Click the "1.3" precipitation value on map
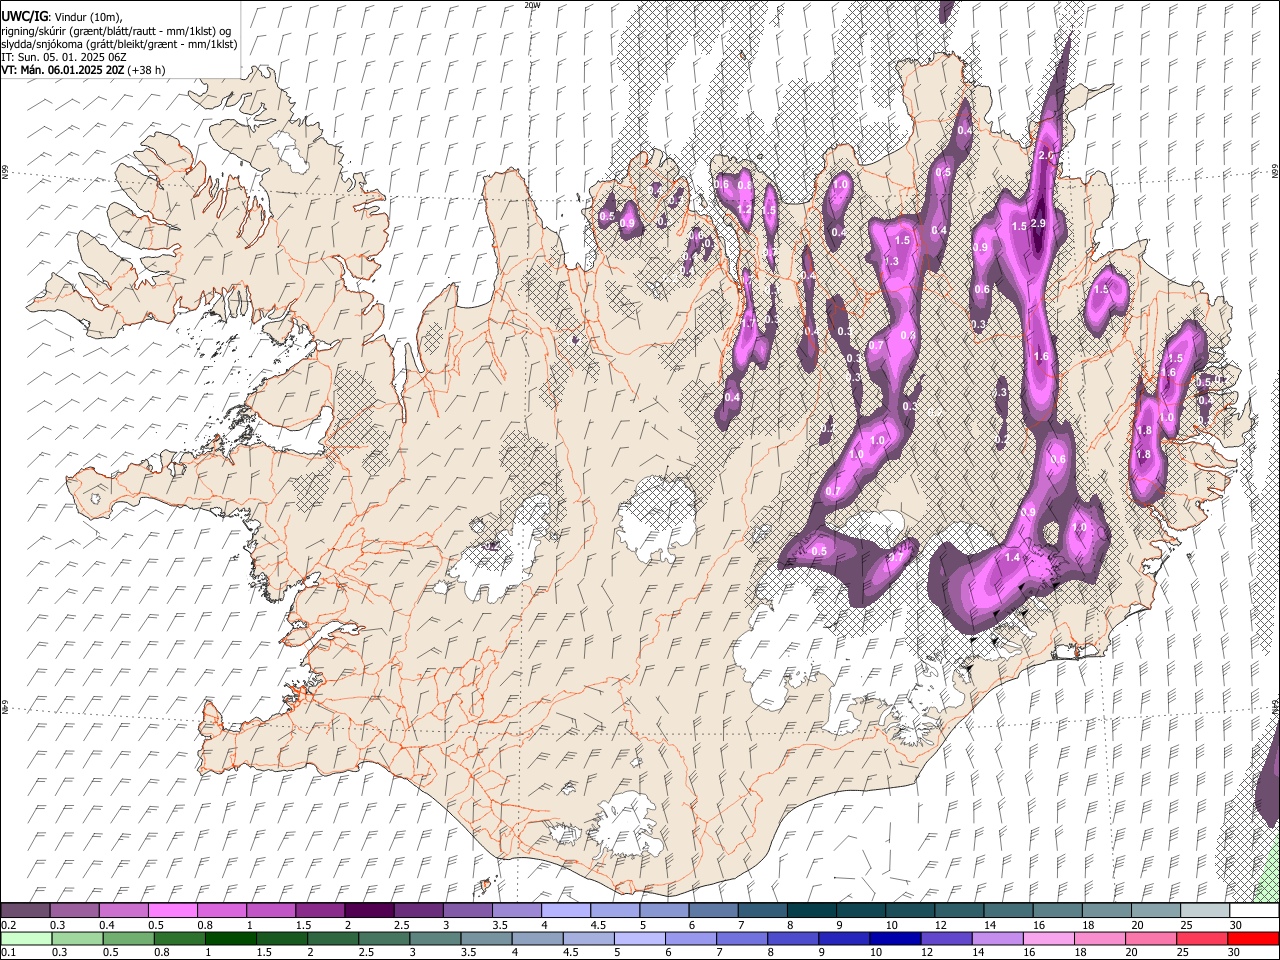Screen dimensions: 1280x960 pos(891,261)
